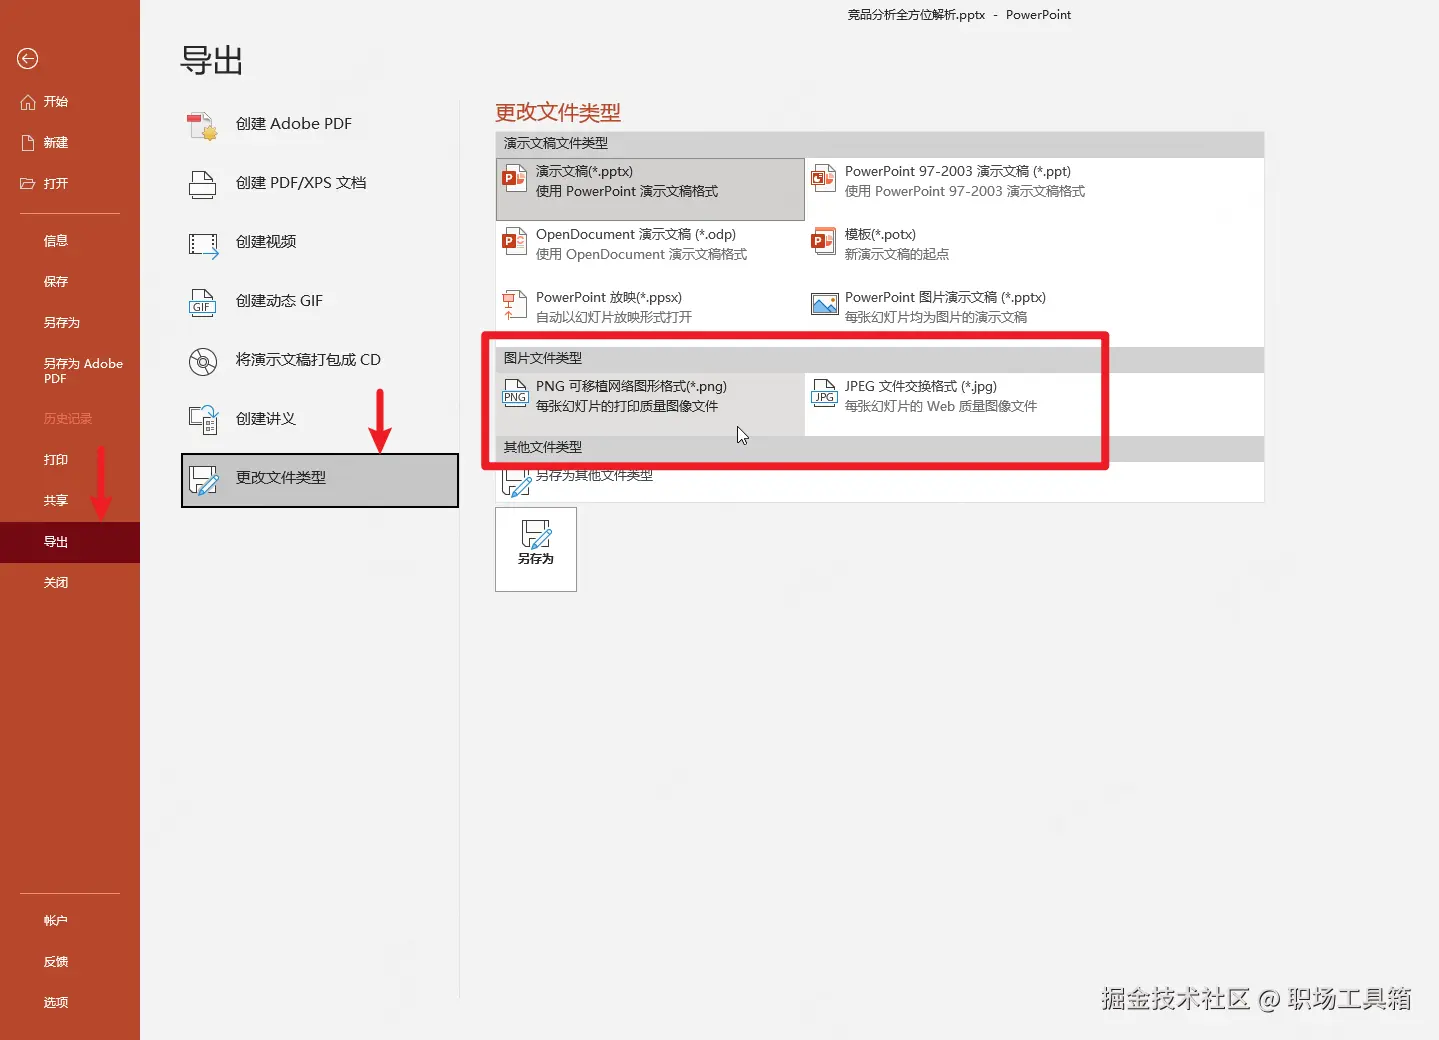
Task: Click the home icon beside 开始
Action: [x=28, y=102]
